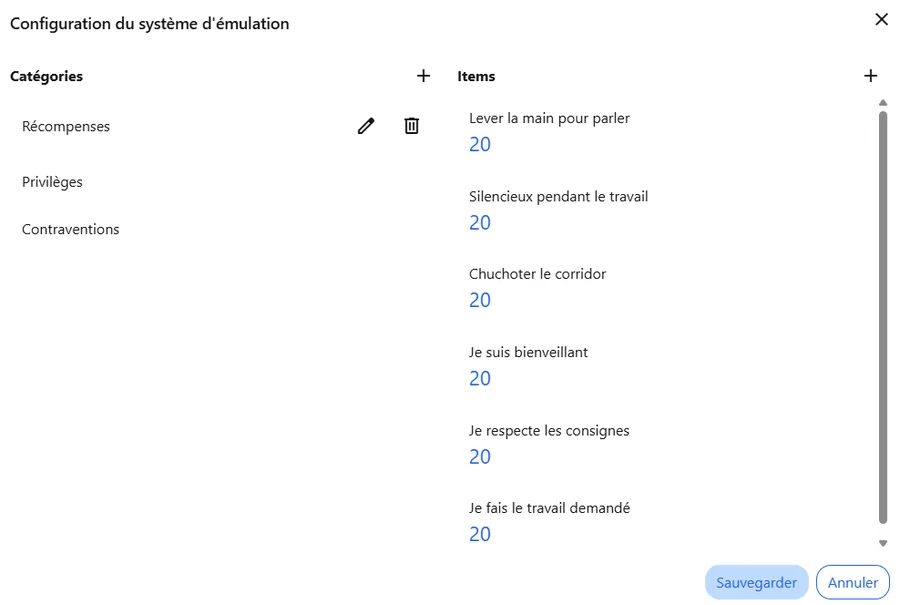Image resolution: width=900 pixels, height=605 pixels.
Task: Edit points value of Lever la main pour parler
Action: click(480, 145)
